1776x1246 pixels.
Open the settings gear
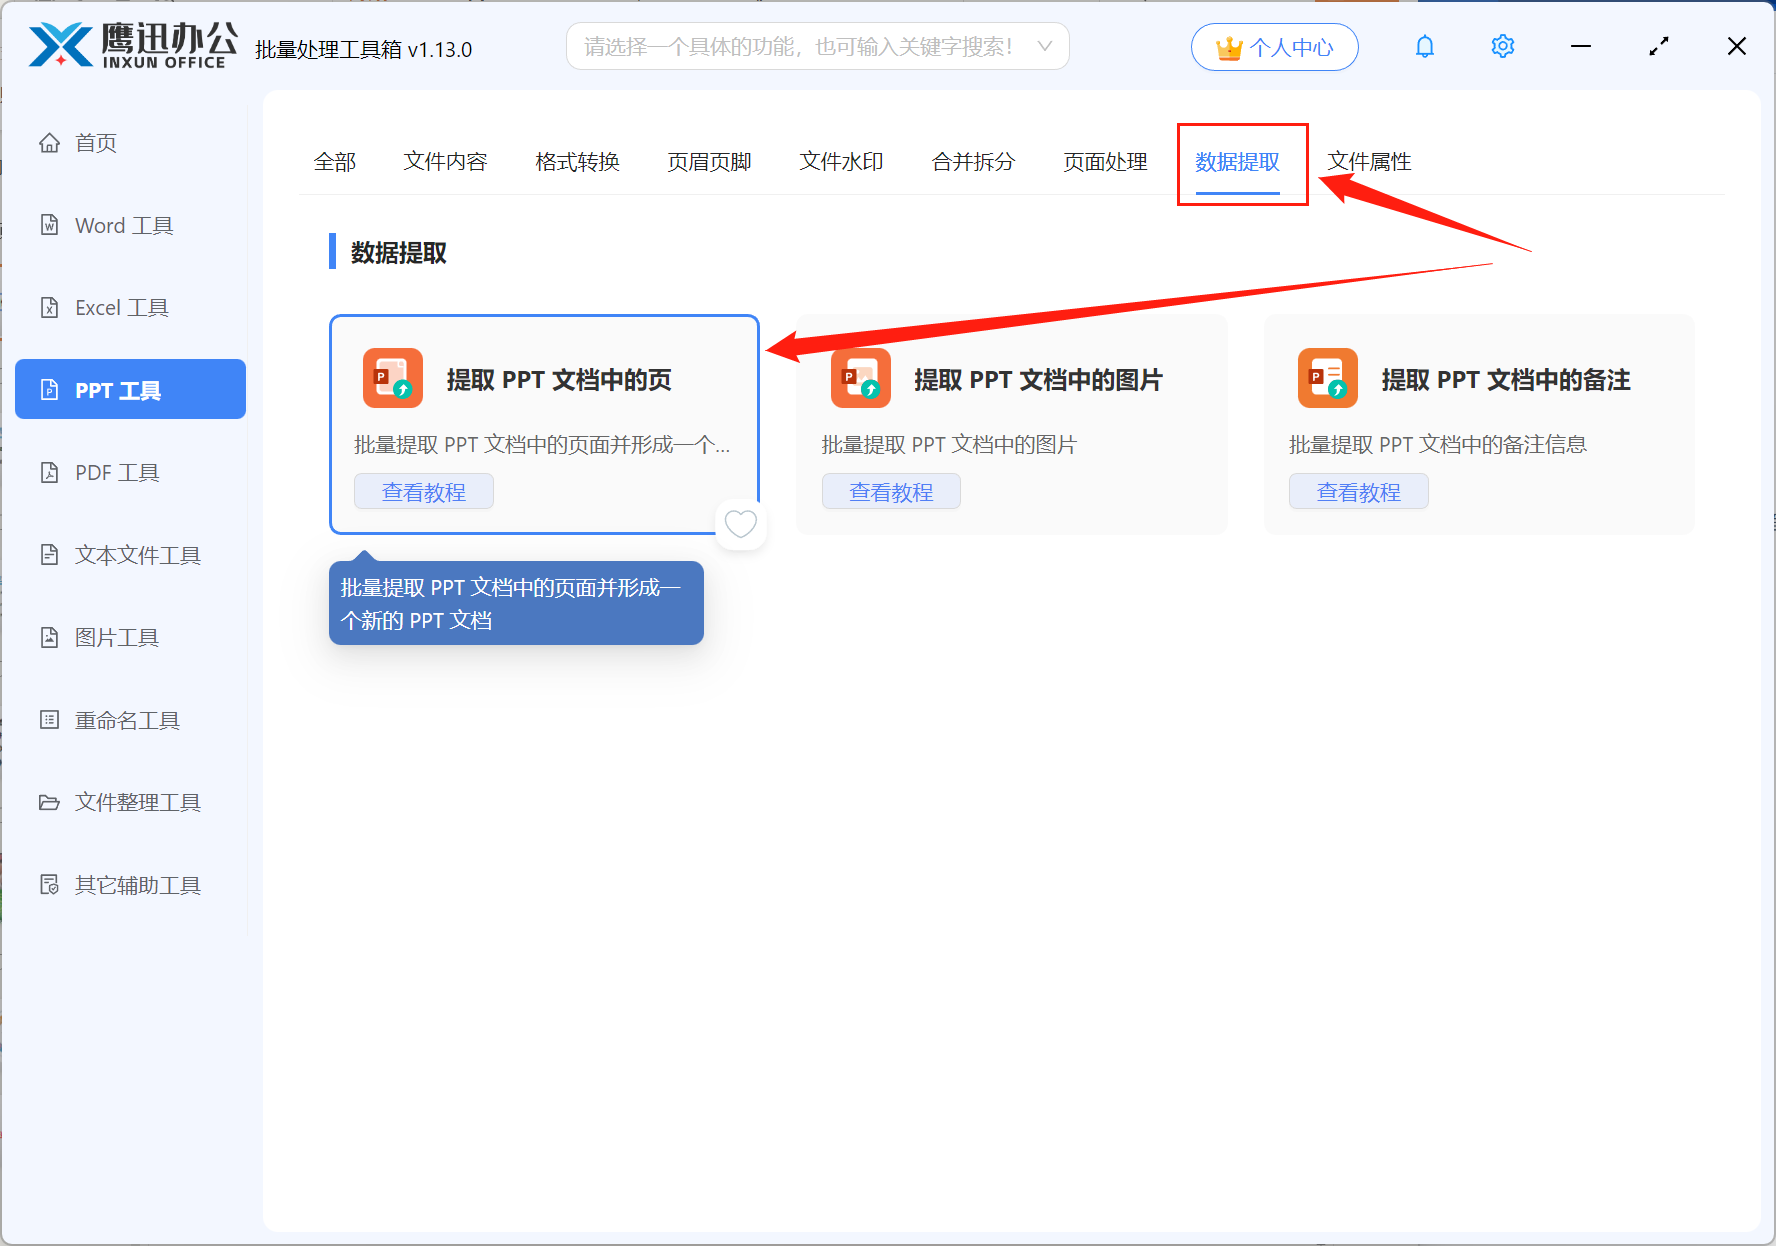(1502, 46)
